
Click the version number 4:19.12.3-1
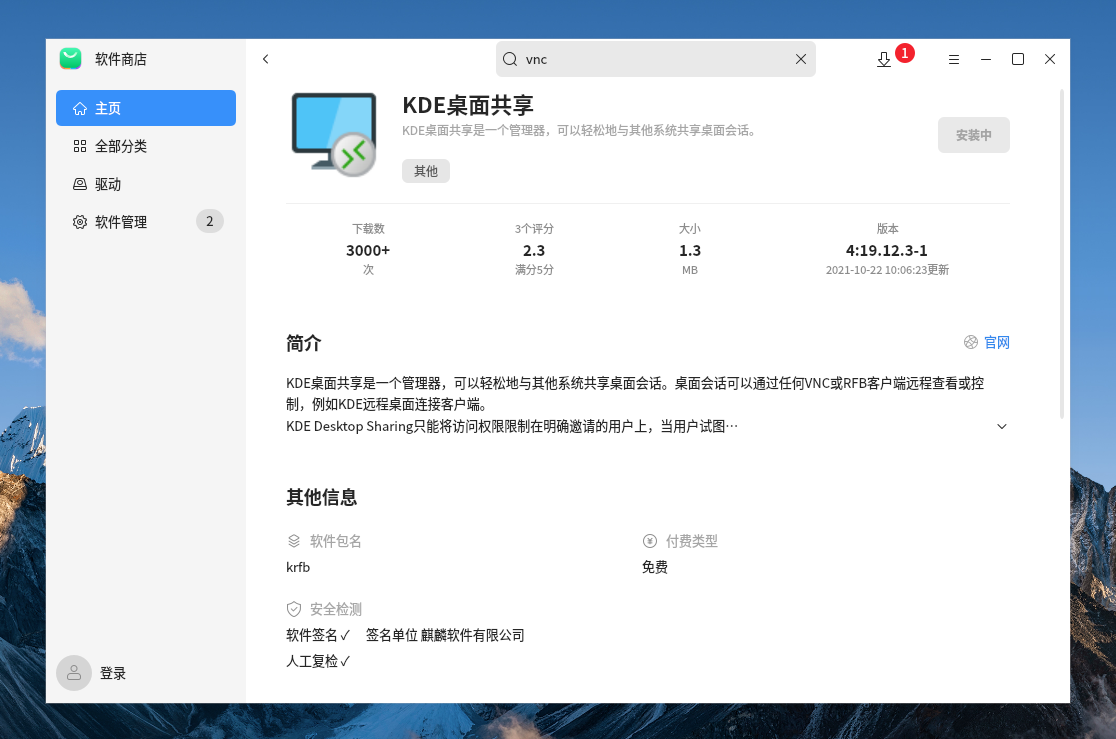click(887, 251)
